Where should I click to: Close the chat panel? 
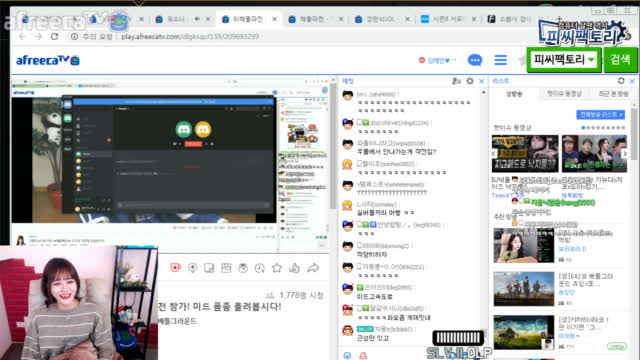click(482, 81)
